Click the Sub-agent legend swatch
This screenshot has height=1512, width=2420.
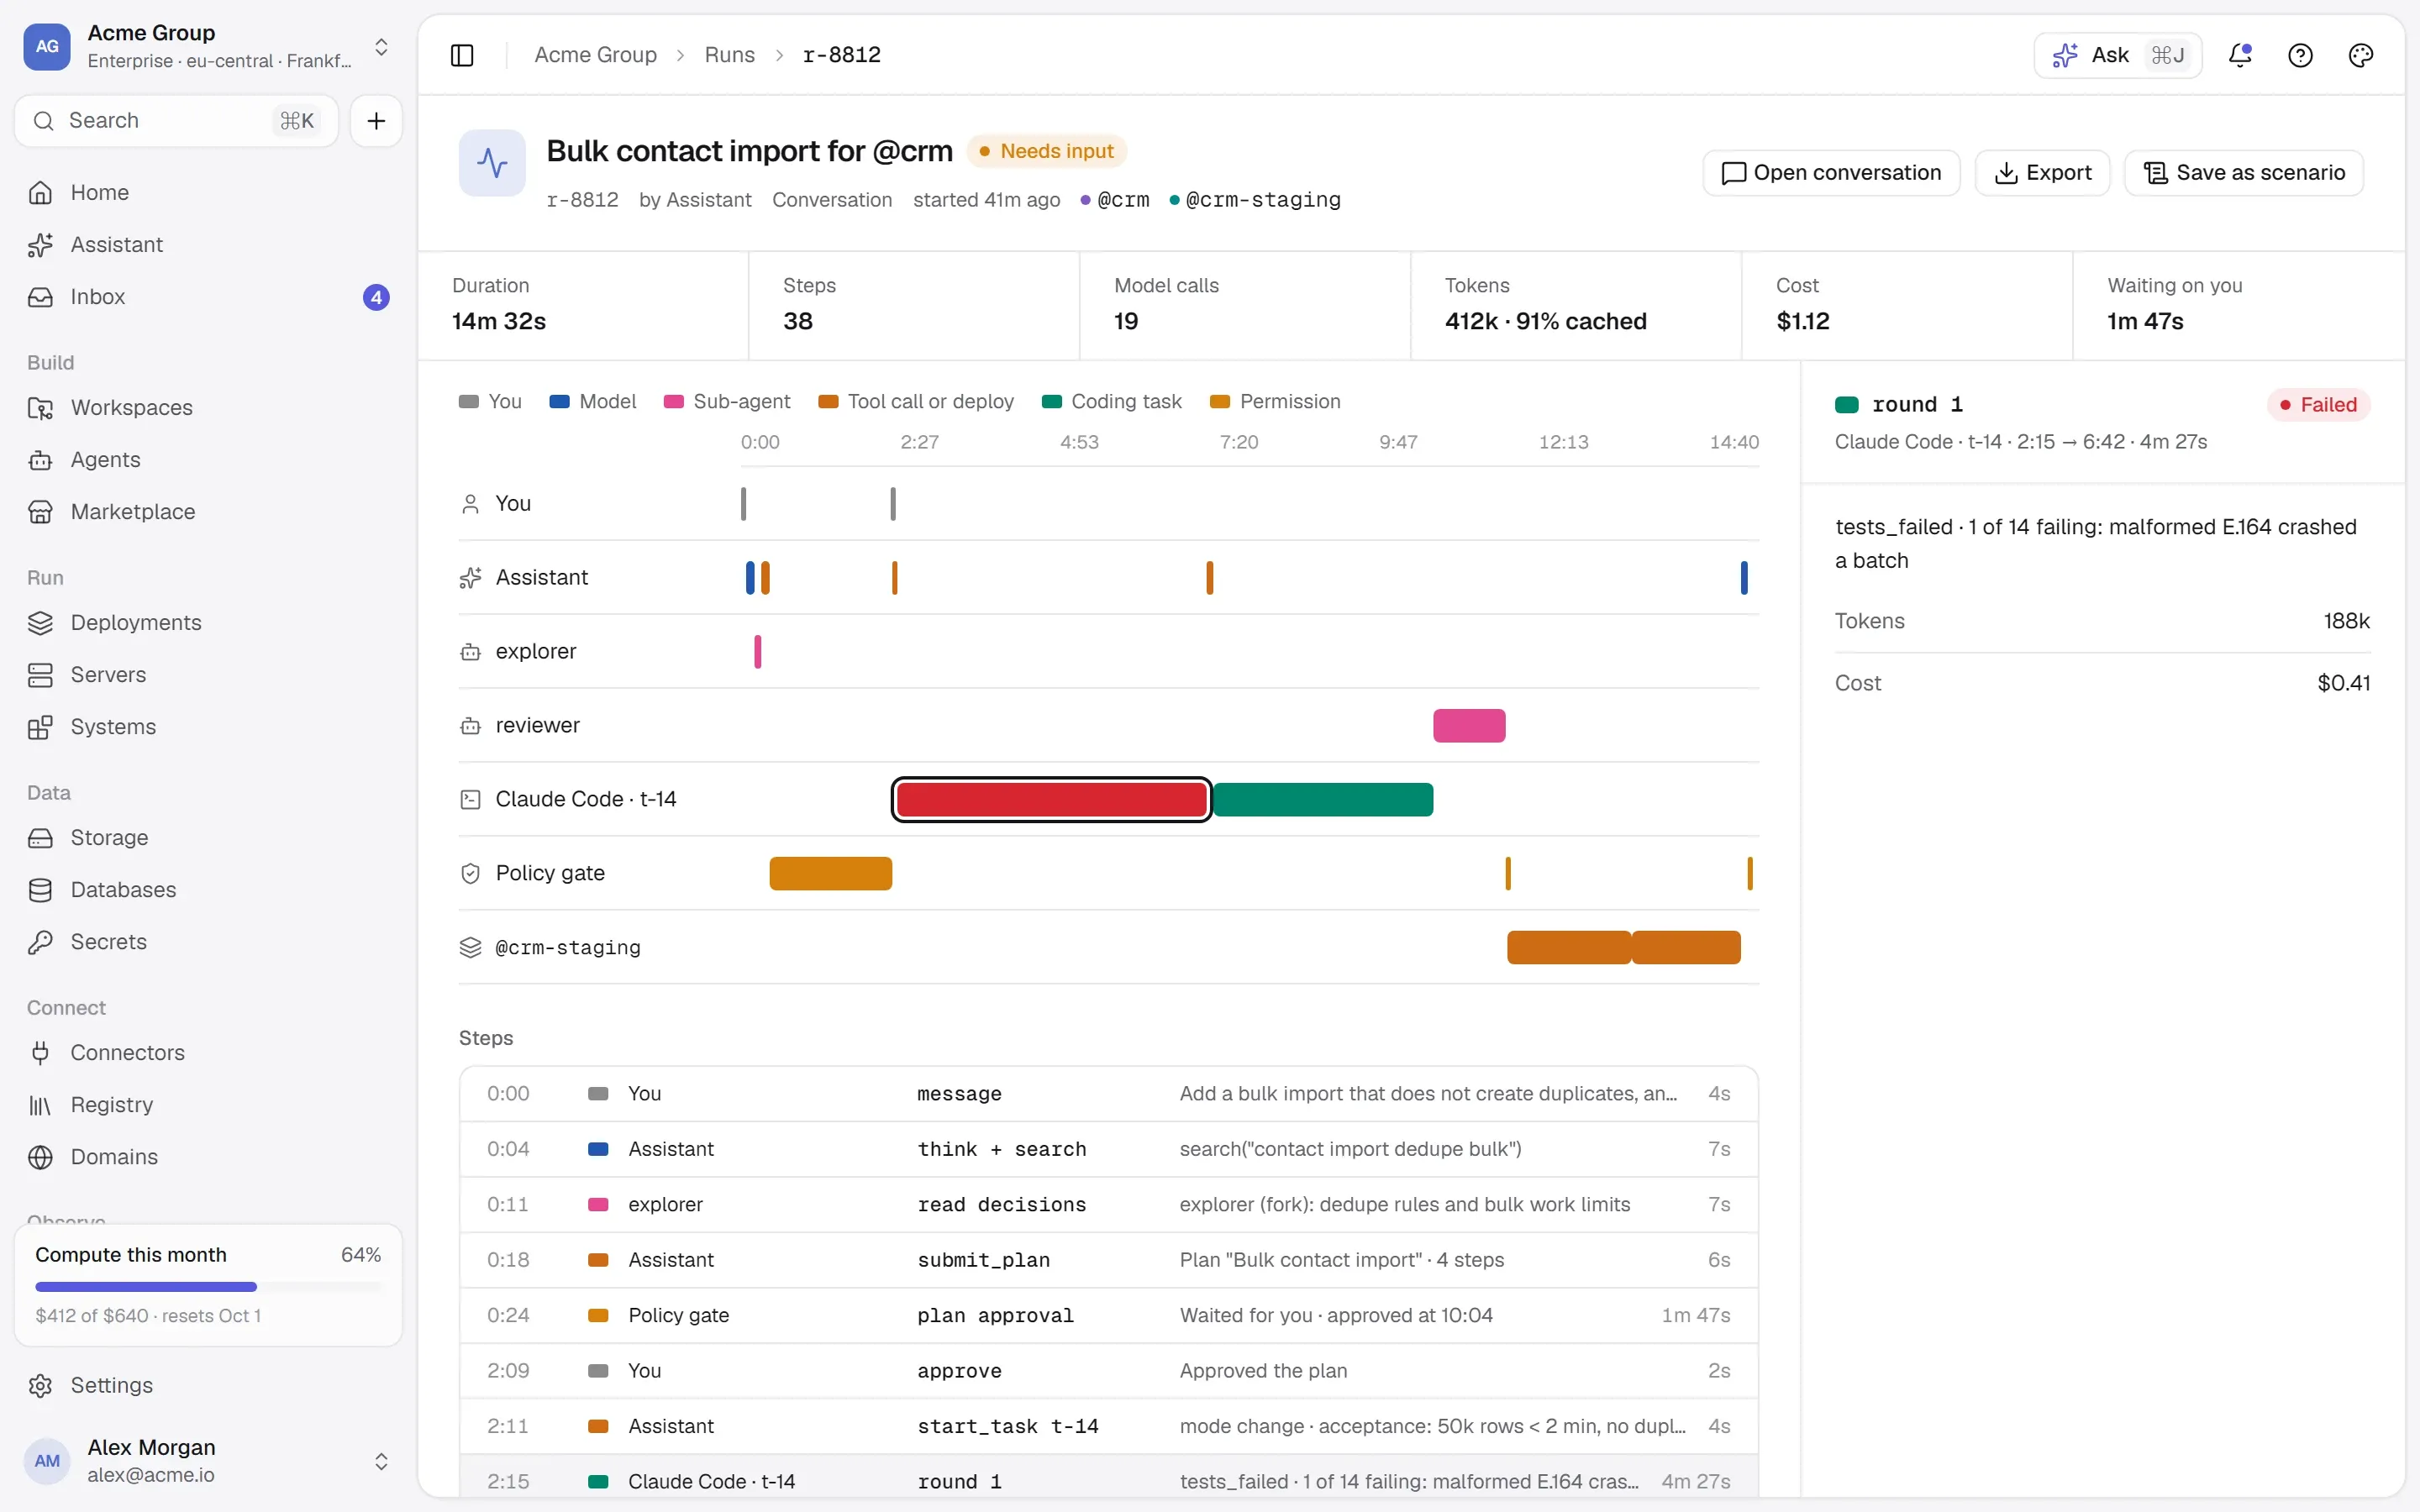pos(673,402)
